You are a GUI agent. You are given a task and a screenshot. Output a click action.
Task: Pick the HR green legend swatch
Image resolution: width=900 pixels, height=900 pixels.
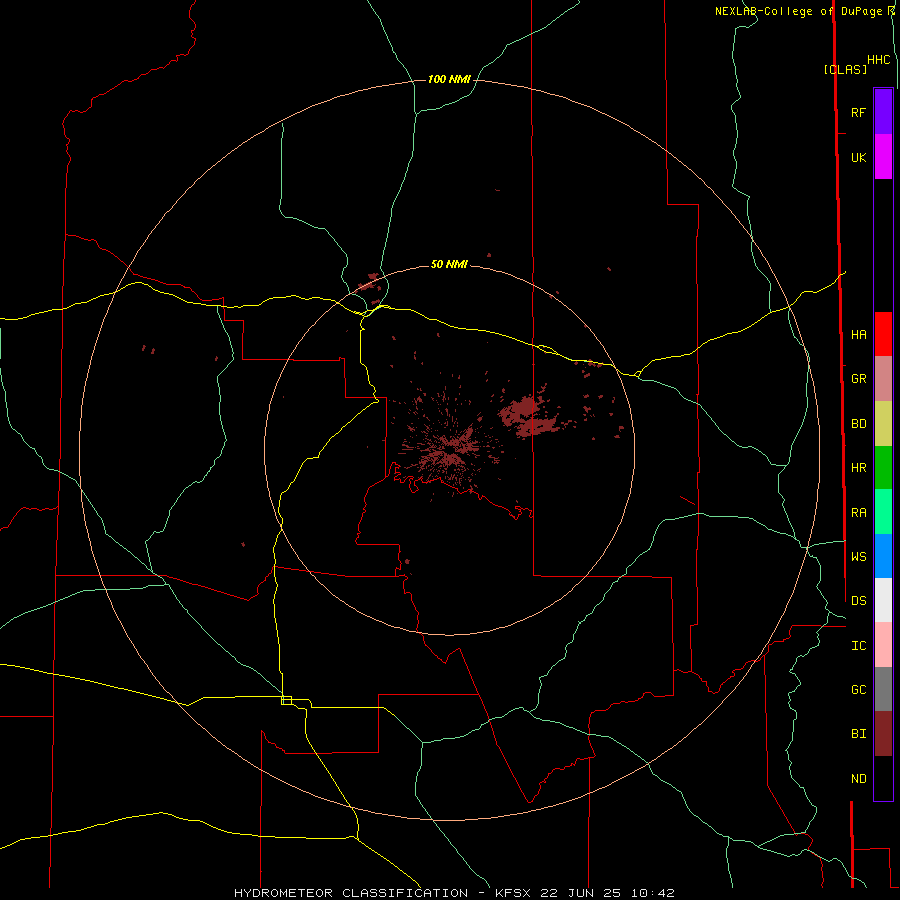point(883,467)
